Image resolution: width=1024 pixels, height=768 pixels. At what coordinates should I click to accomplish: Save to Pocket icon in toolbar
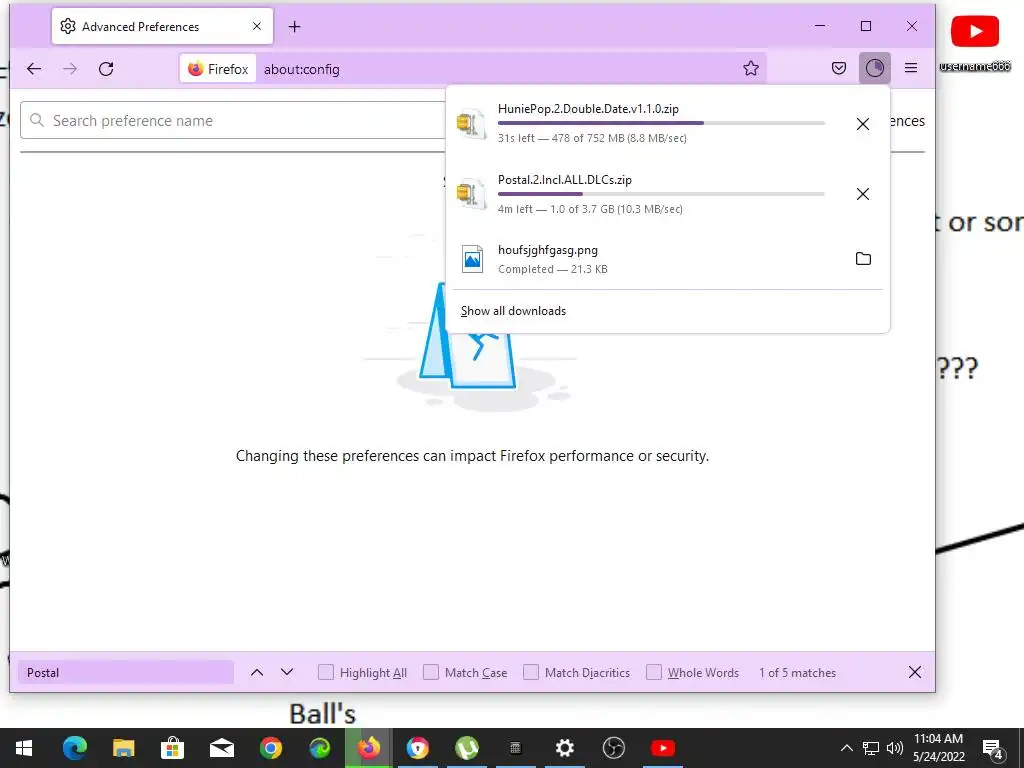(839, 68)
